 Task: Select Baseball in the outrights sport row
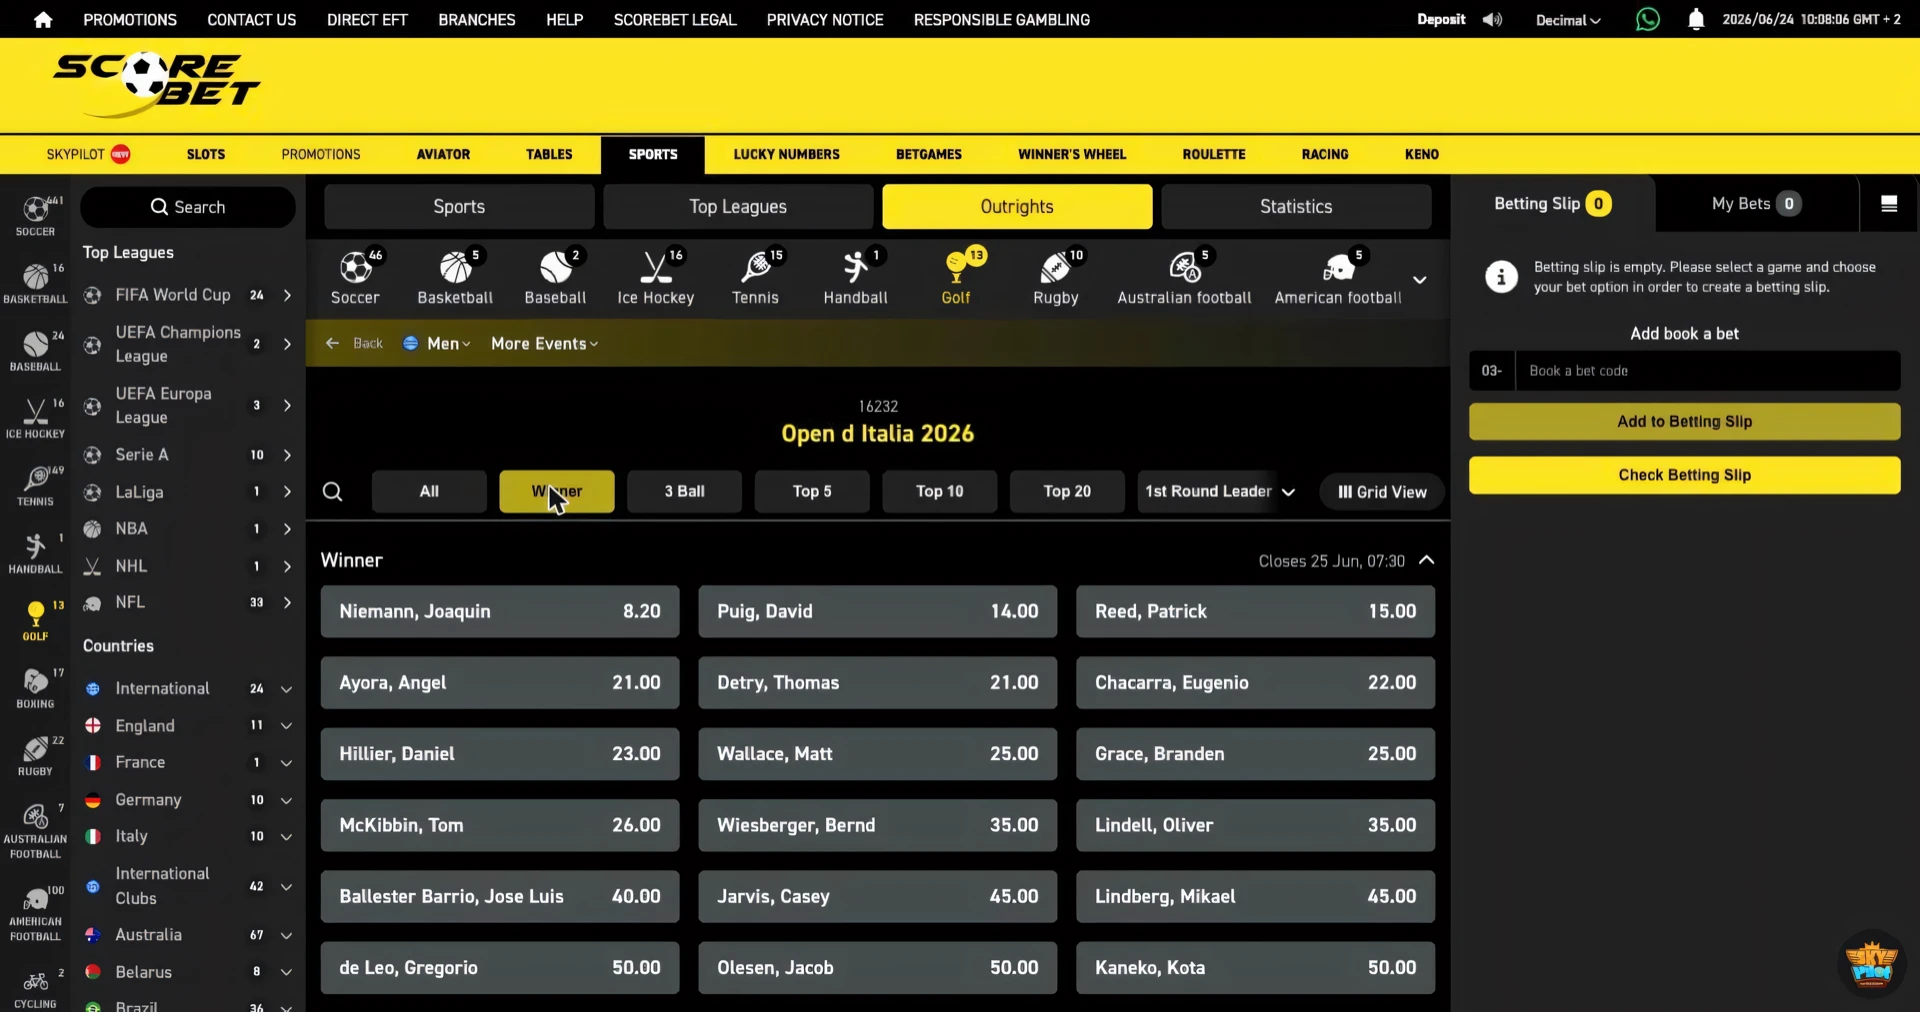click(555, 278)
